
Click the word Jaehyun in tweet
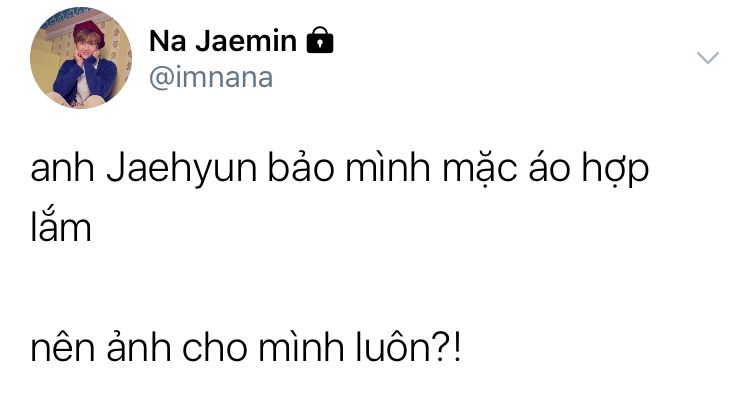(x=182, y=169)
